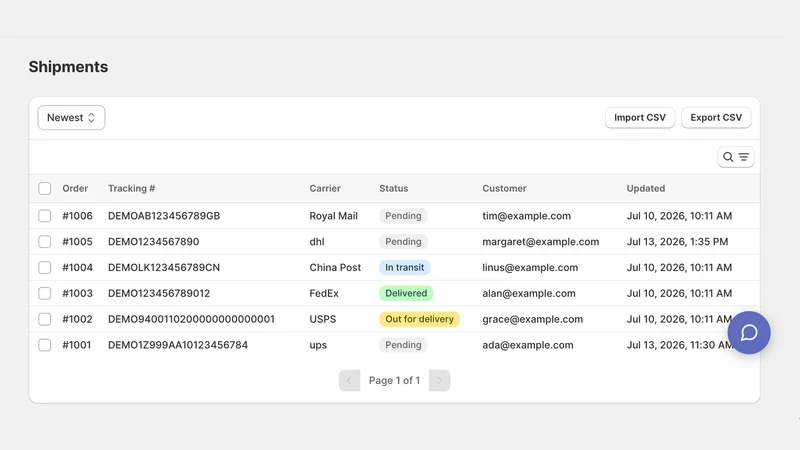The width and height of the screenshot is (800, 450).
Task: Click the Updated column header
Action: (646, 188)
